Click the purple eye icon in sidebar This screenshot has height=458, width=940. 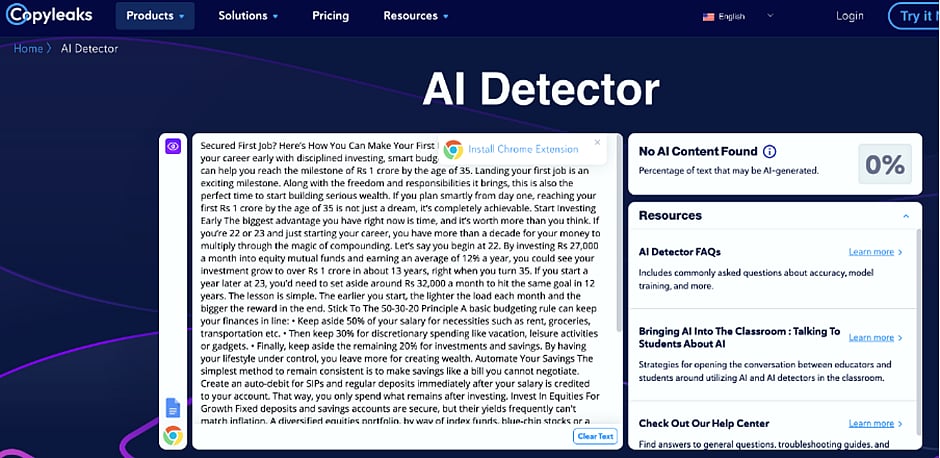point(173,146)
